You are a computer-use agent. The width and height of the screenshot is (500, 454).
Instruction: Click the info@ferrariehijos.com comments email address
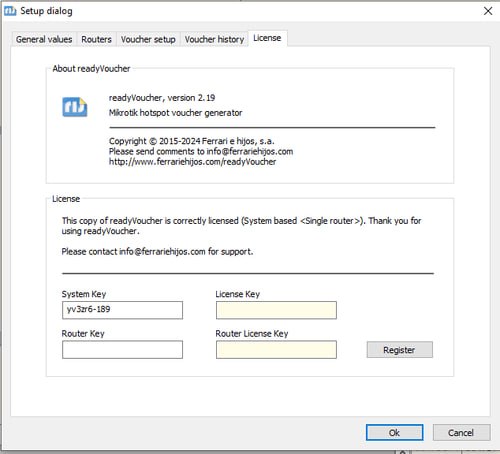250,151
